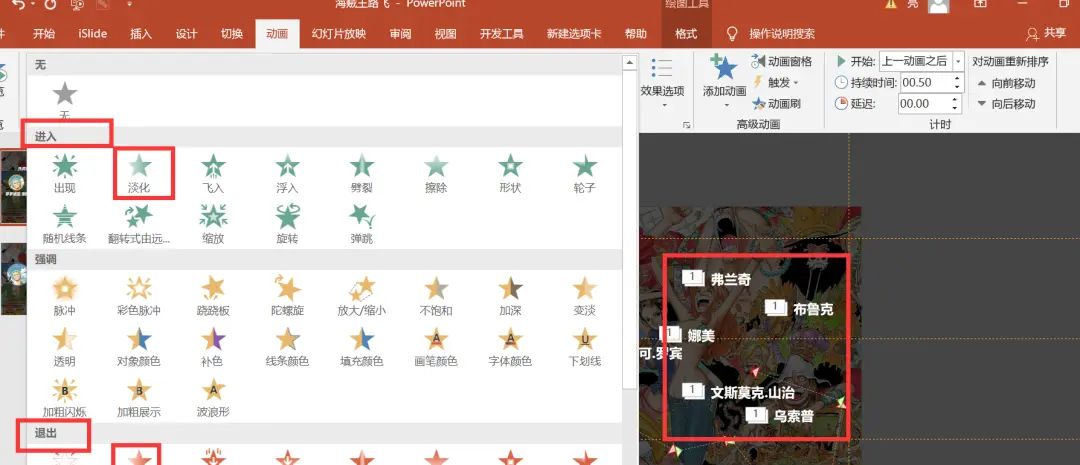Open the 开始 timing dropdown
The image size is (1080, 465).
922,61
